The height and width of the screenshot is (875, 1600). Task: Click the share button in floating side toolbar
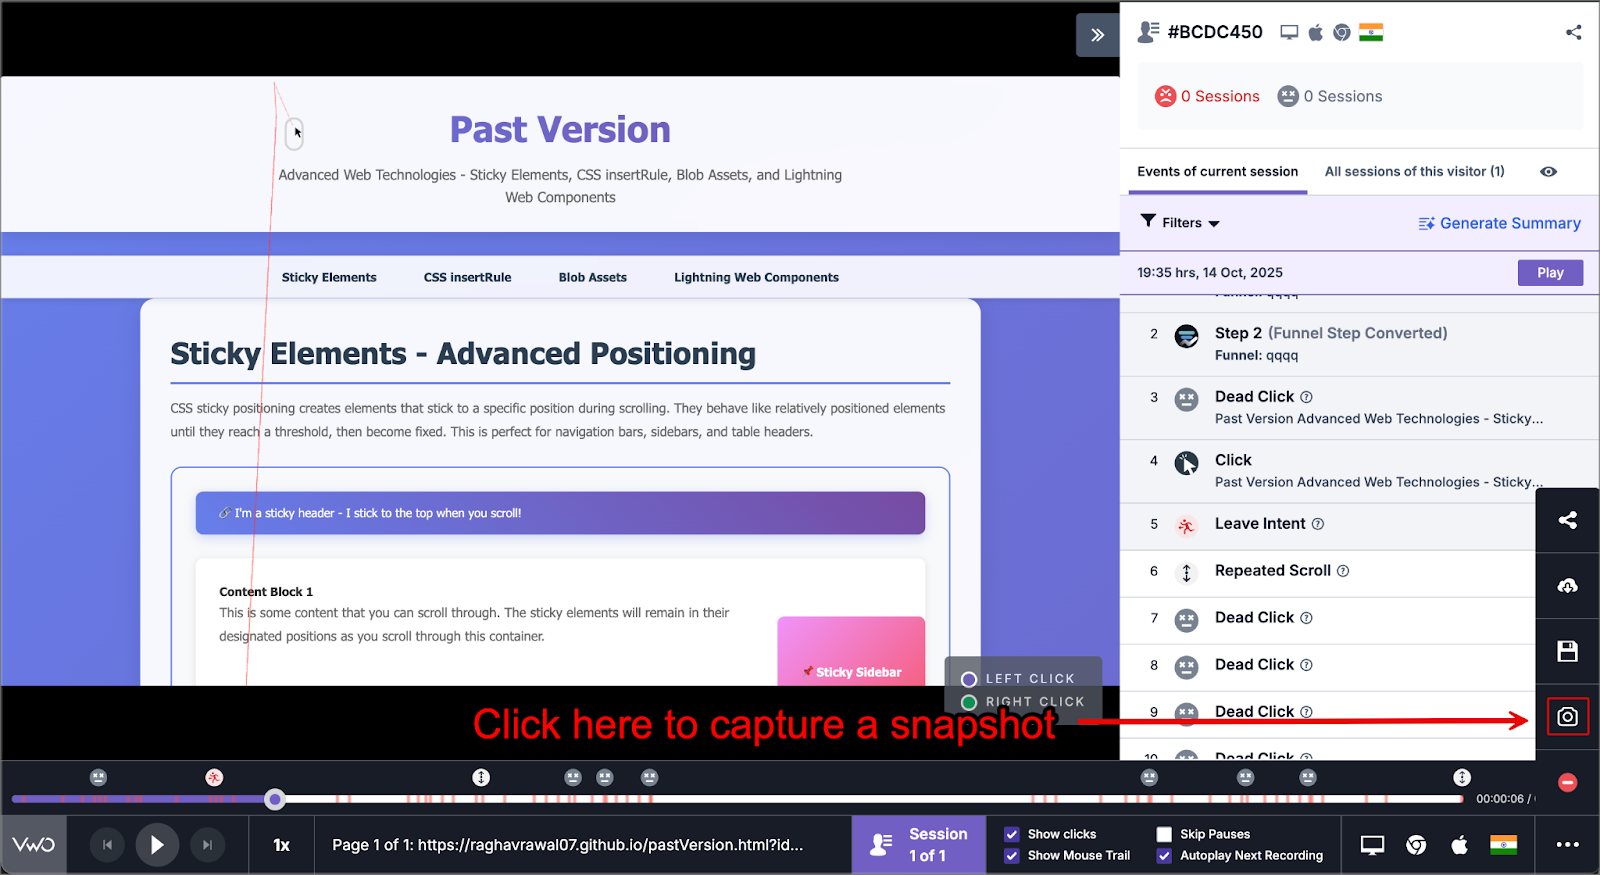point(1567,520)
